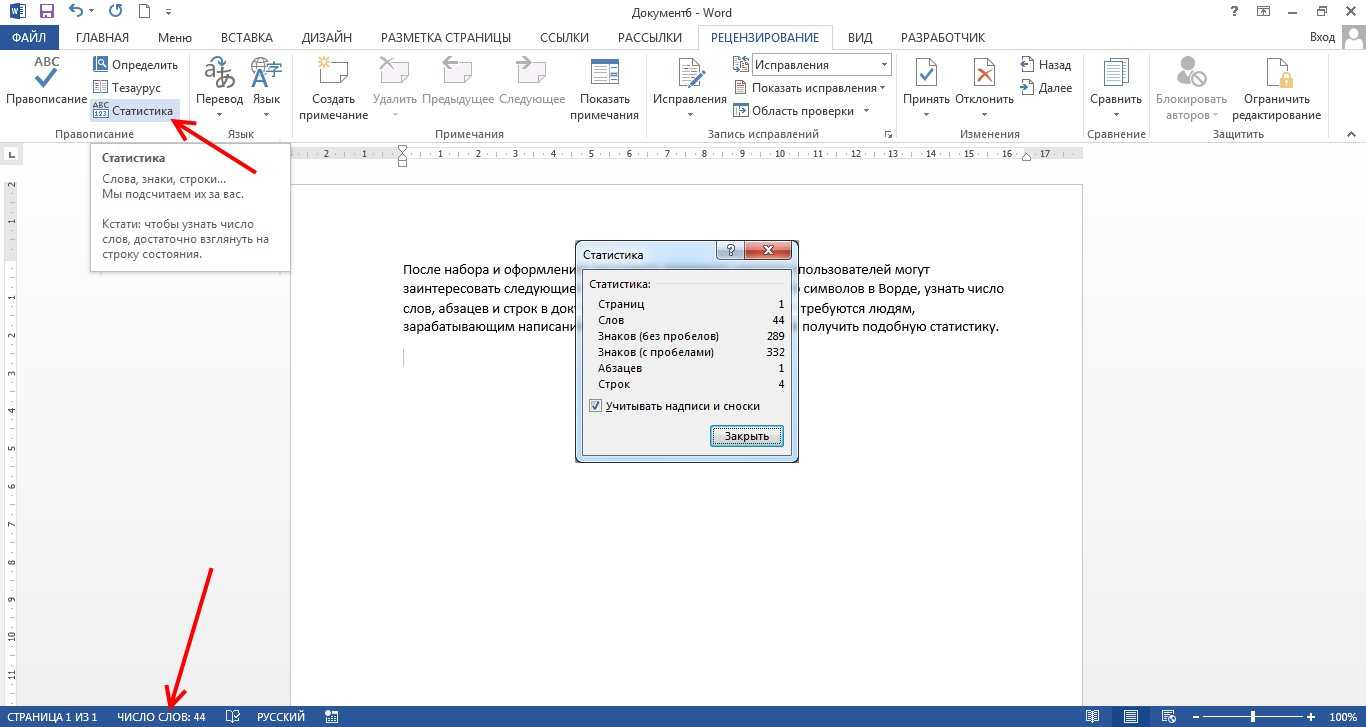
Task: Click the Сравнить compare documents icon
Action: [1116, 82]
